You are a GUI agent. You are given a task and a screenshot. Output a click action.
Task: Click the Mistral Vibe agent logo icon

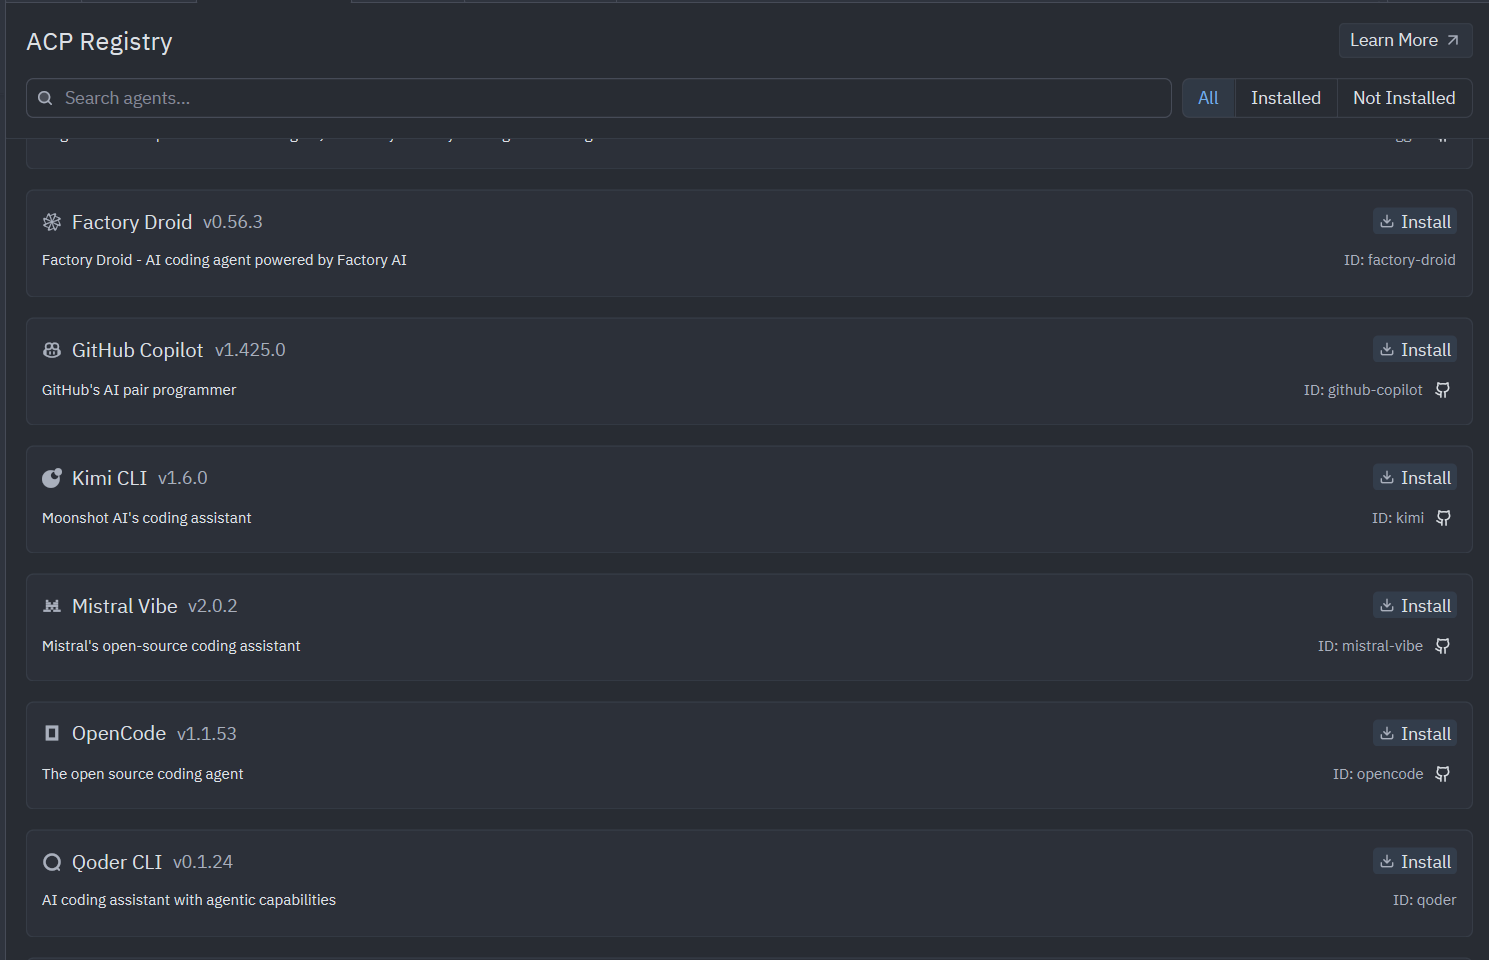52,606
